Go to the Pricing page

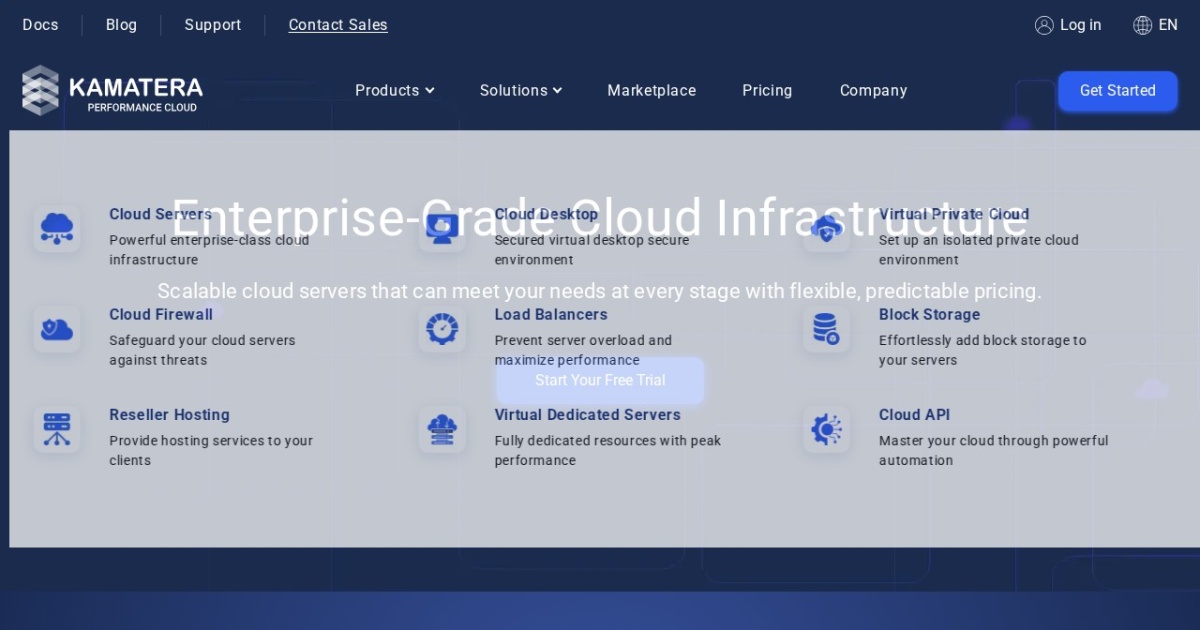coord(767,91)
